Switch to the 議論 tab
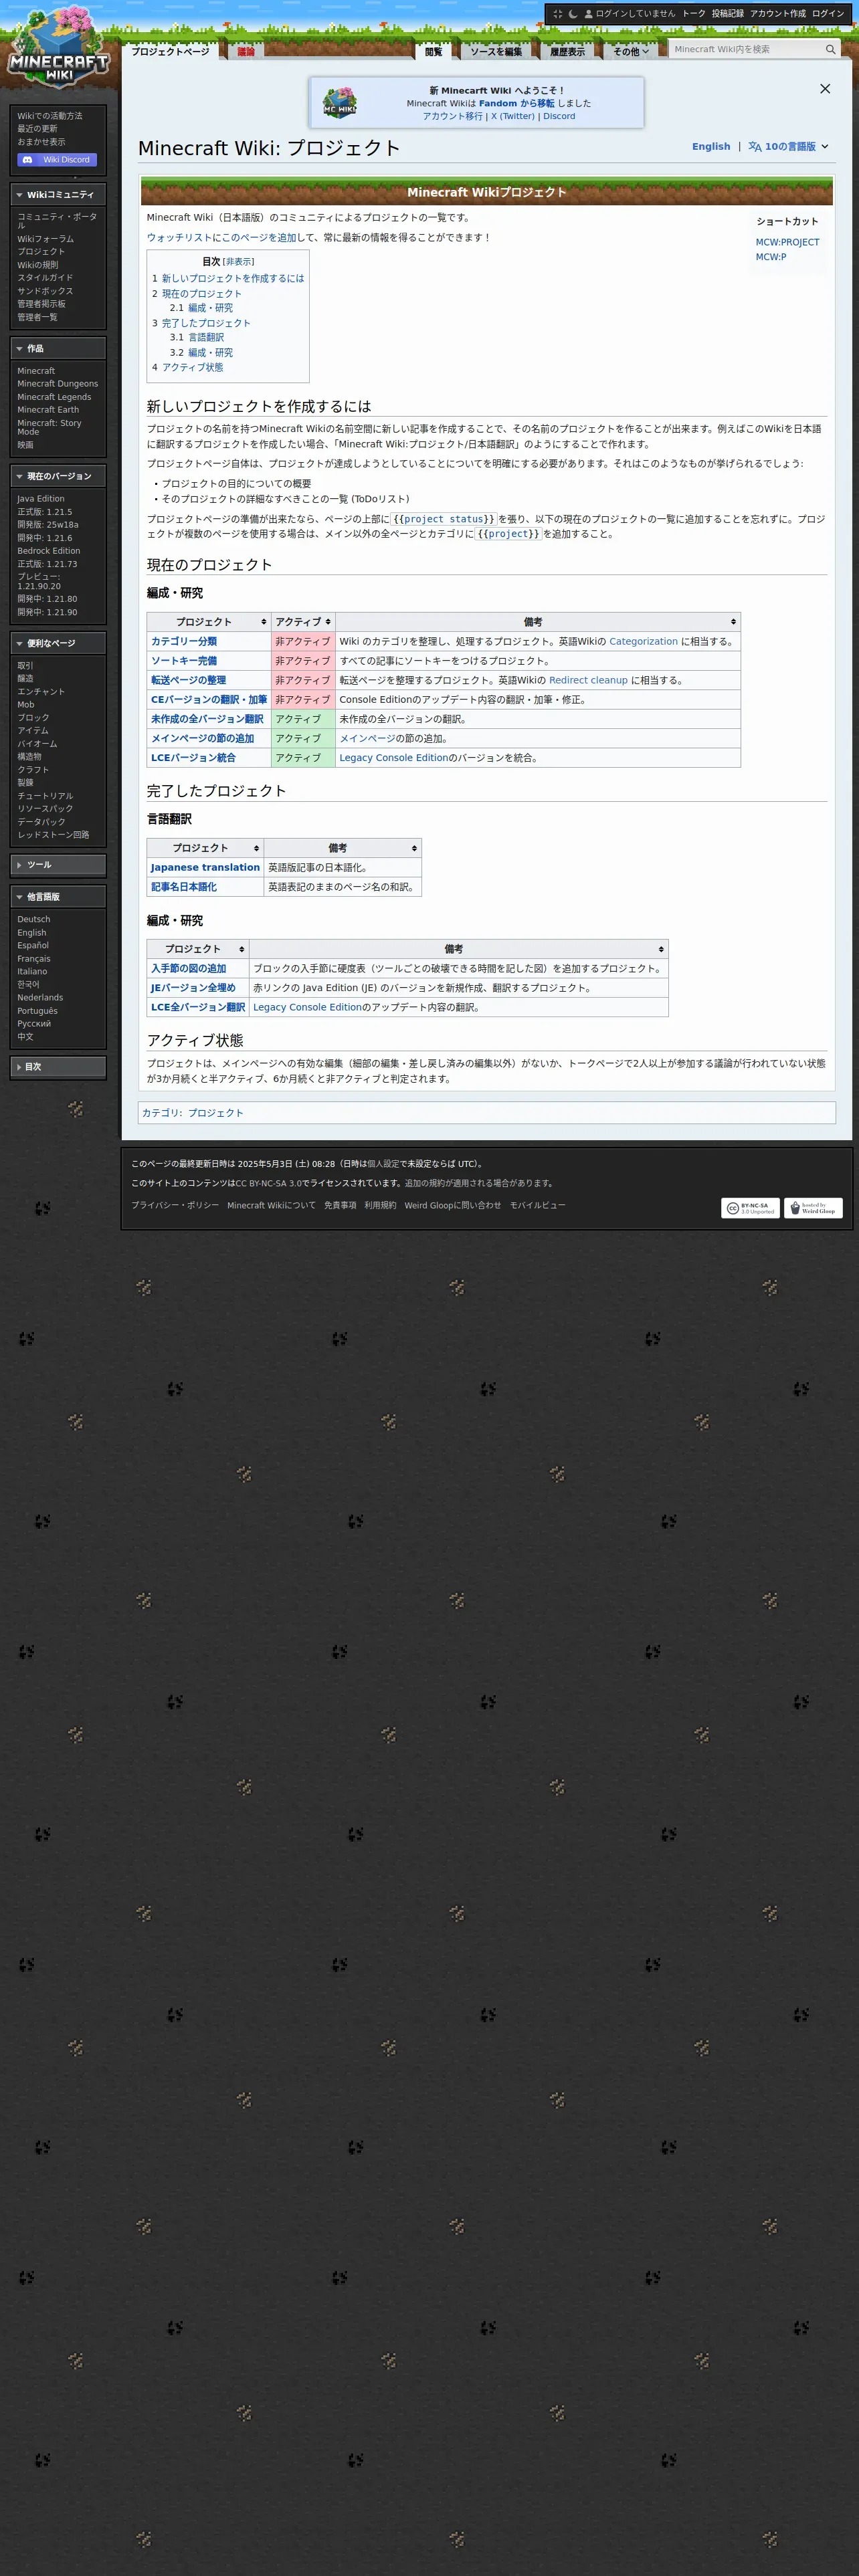 (246, 52)
